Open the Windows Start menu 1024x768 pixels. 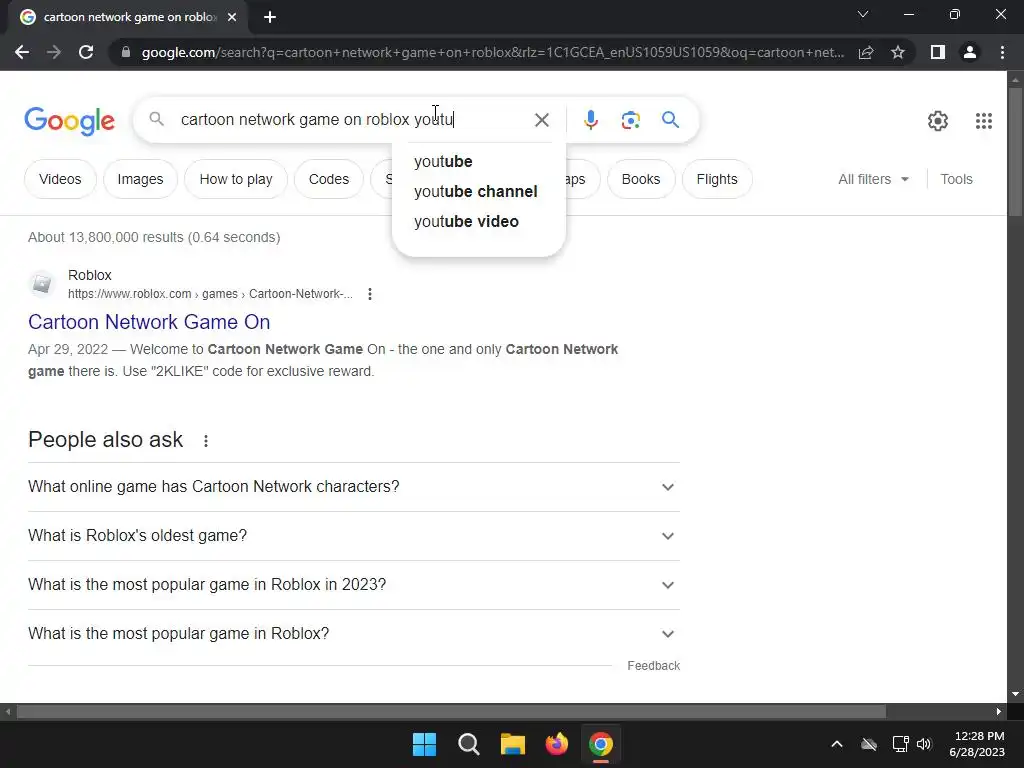[x=424, y=744]
